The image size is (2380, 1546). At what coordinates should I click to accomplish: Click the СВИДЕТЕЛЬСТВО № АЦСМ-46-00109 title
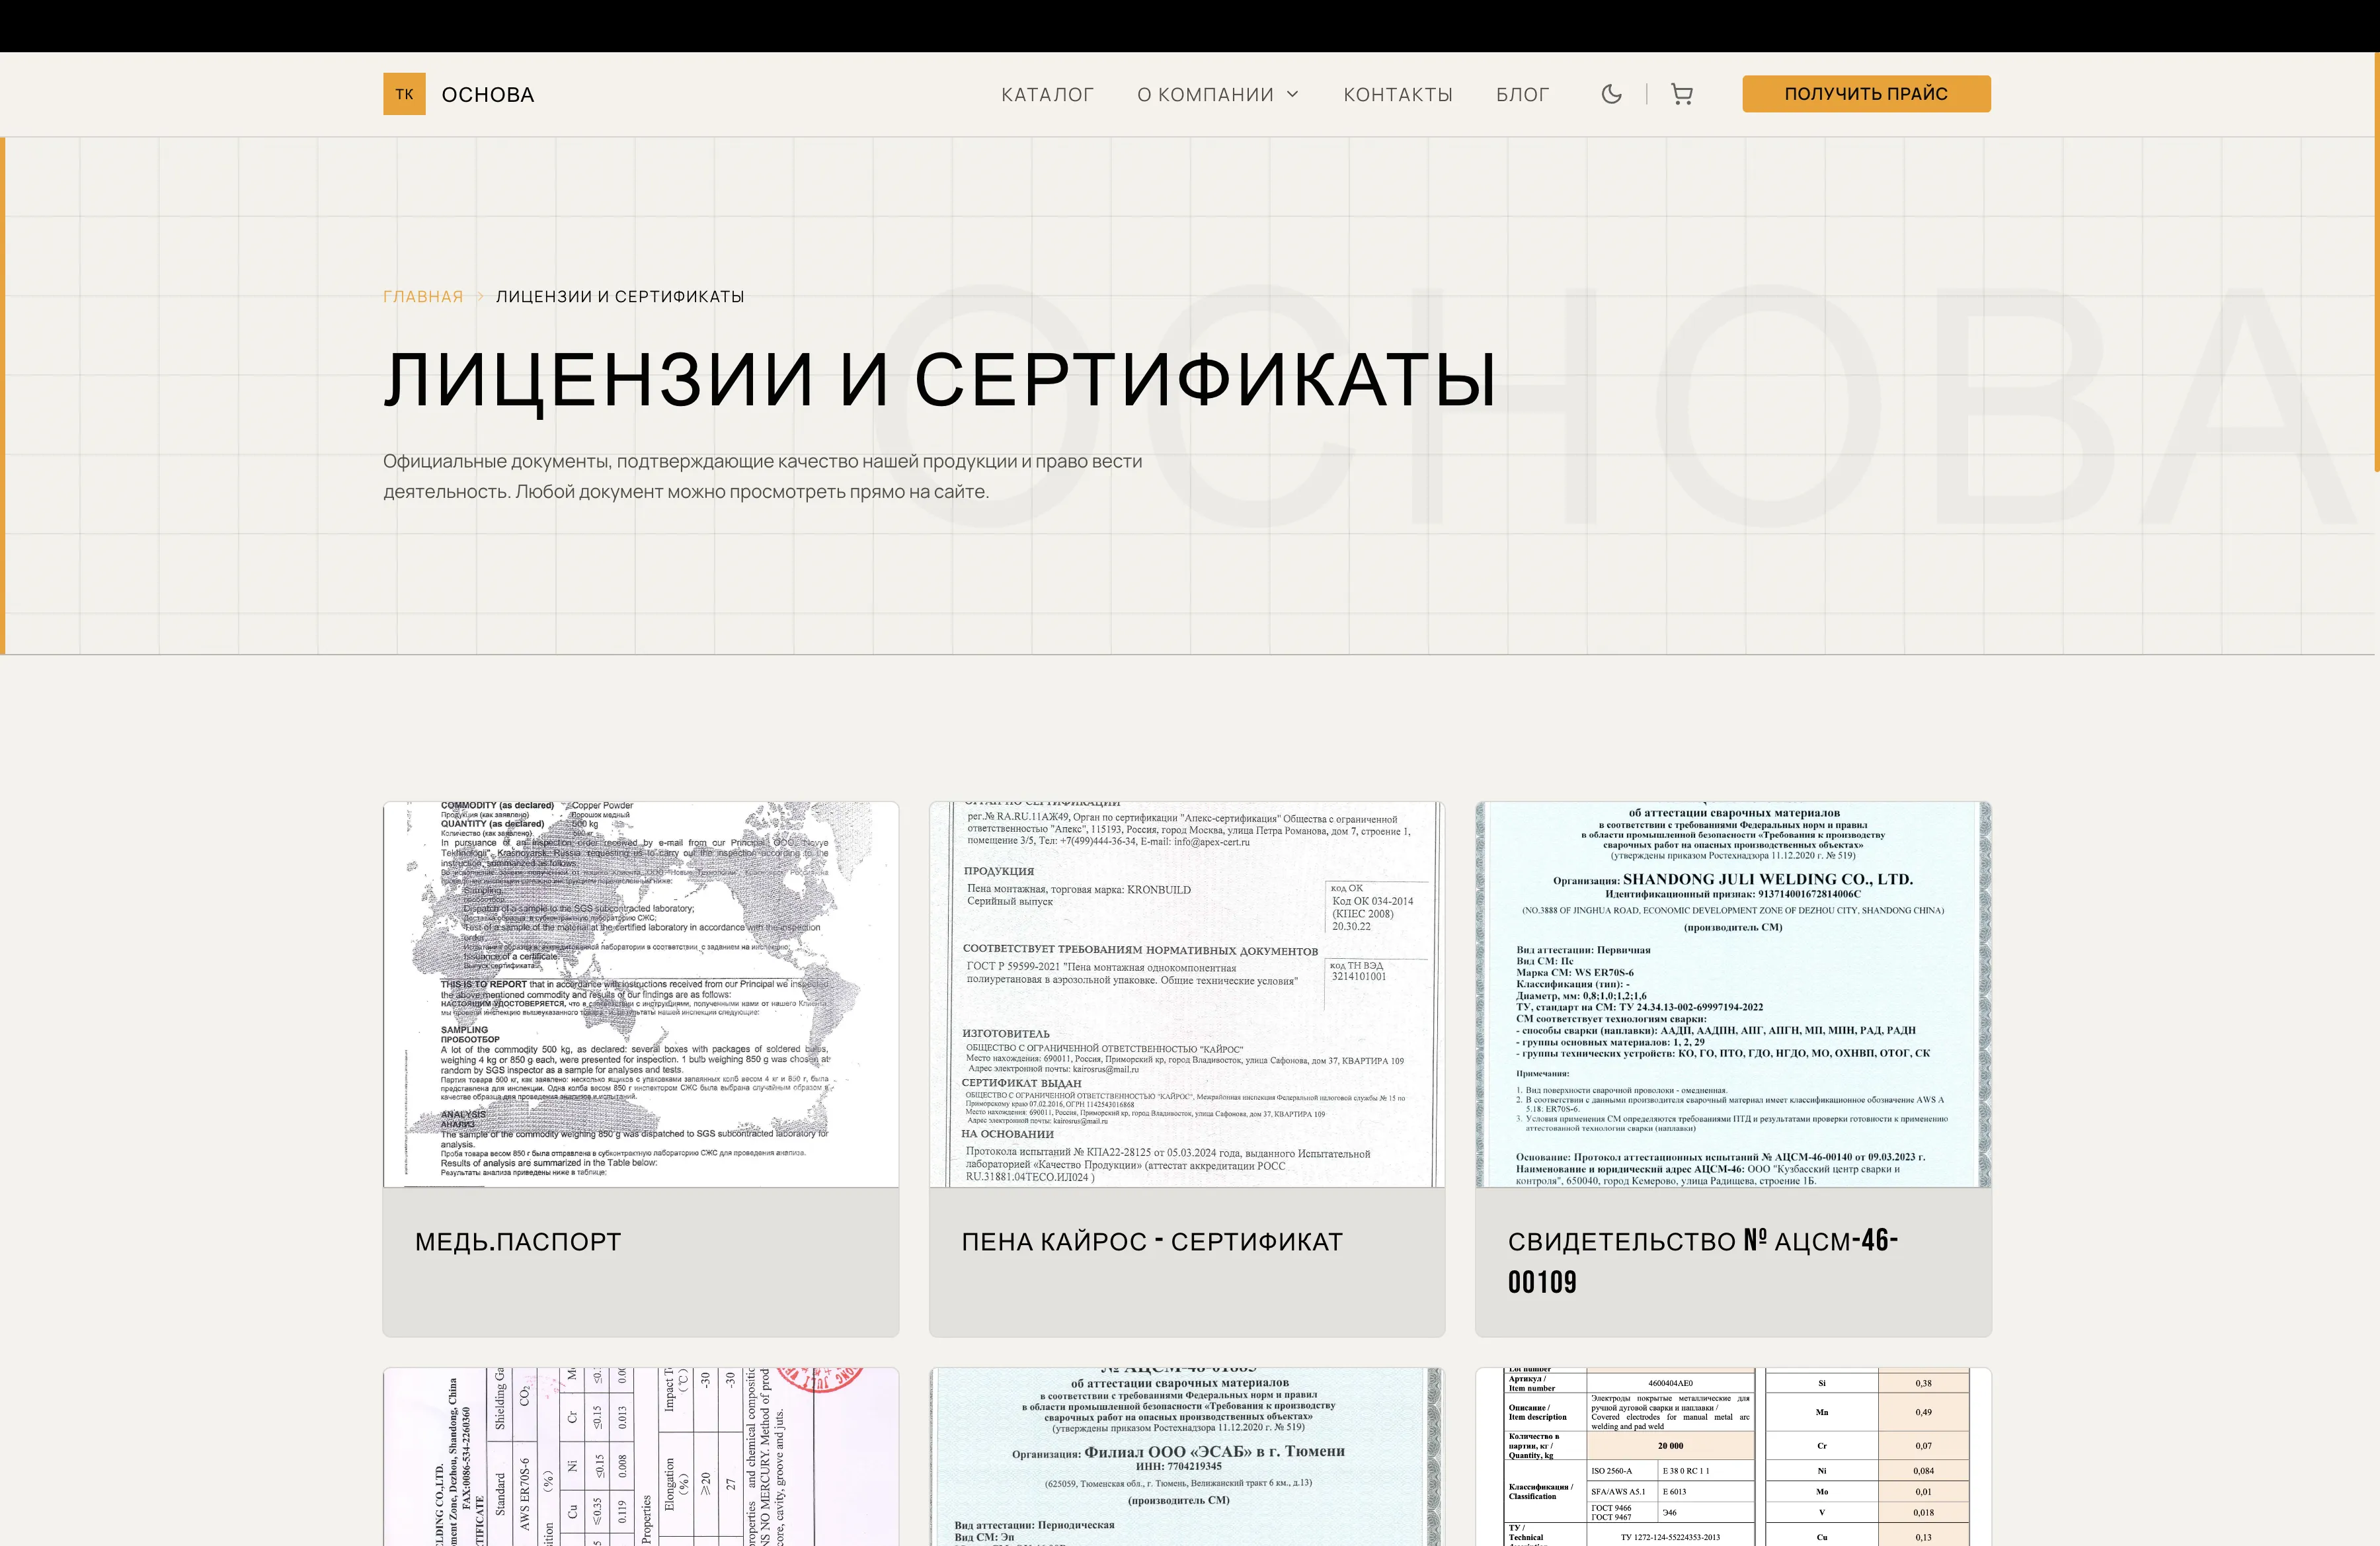point(1703,1261)
